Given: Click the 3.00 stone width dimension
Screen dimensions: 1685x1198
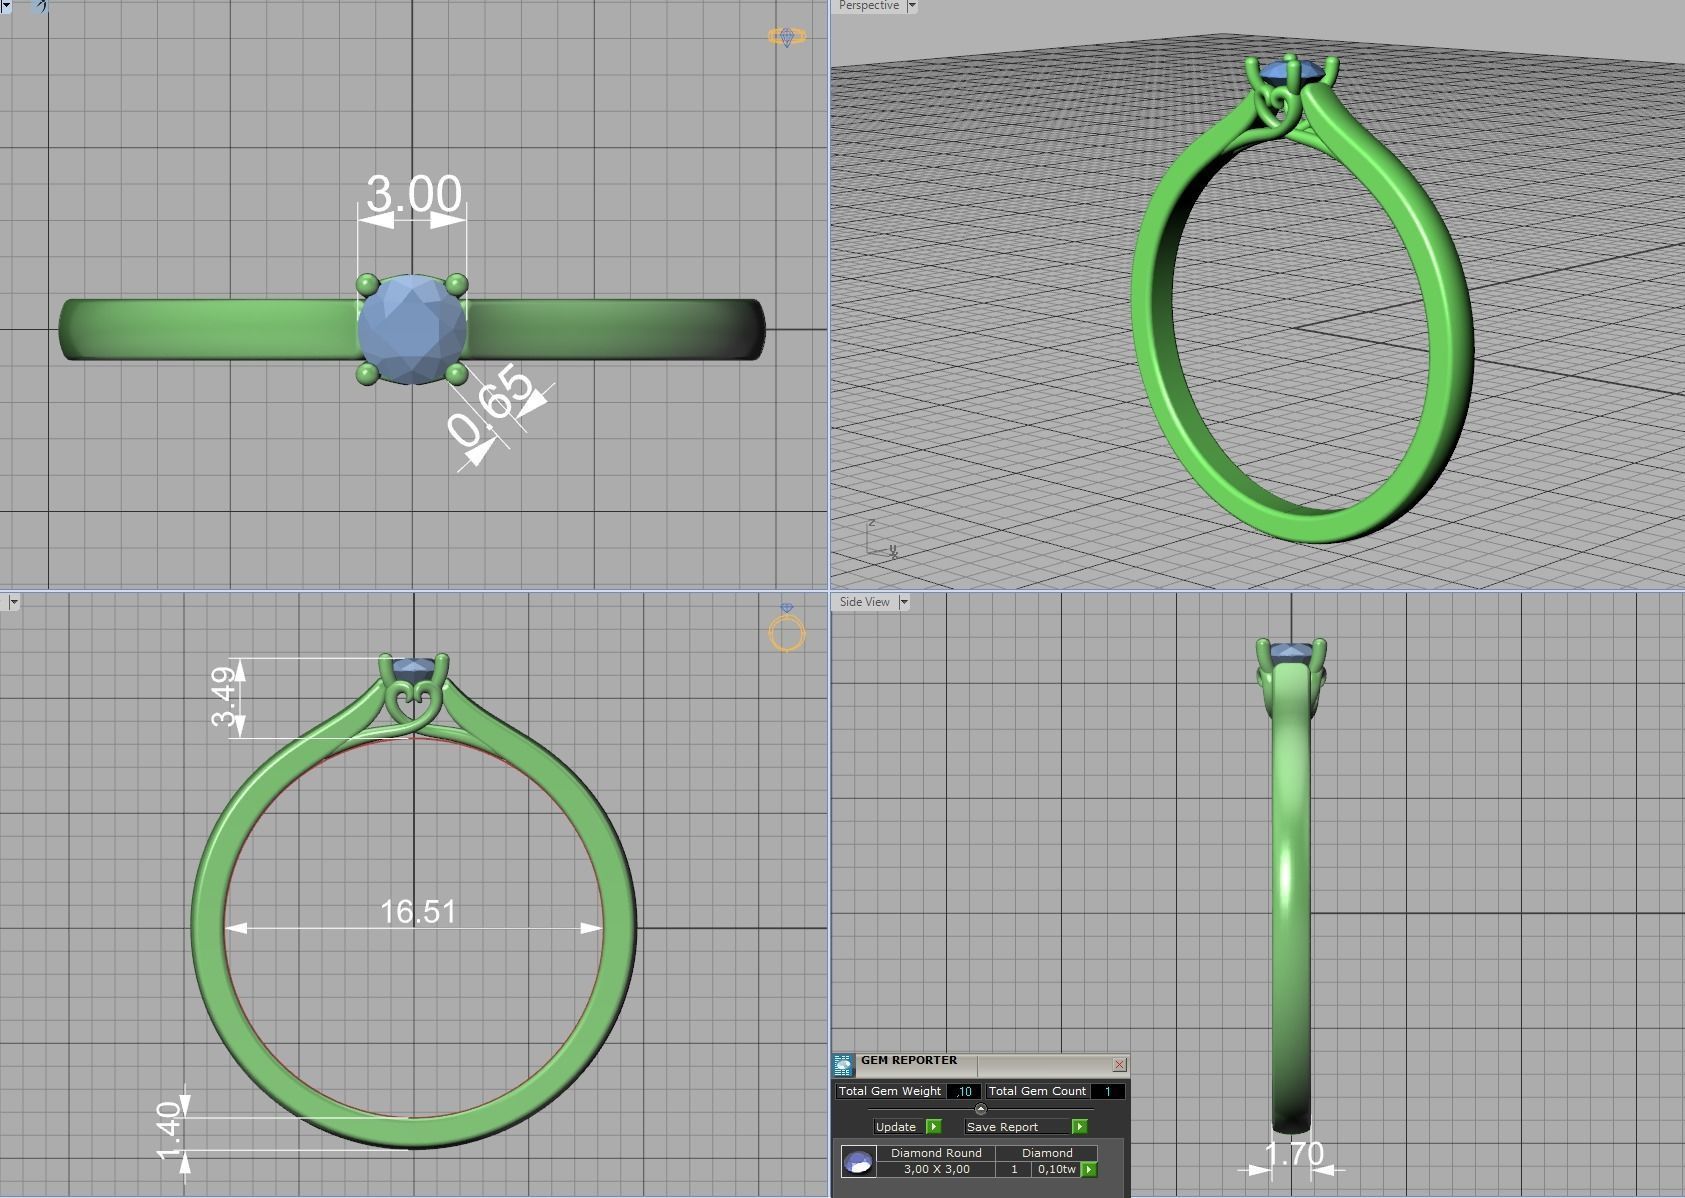Looking at the screenshot, I should pos(413,193).
